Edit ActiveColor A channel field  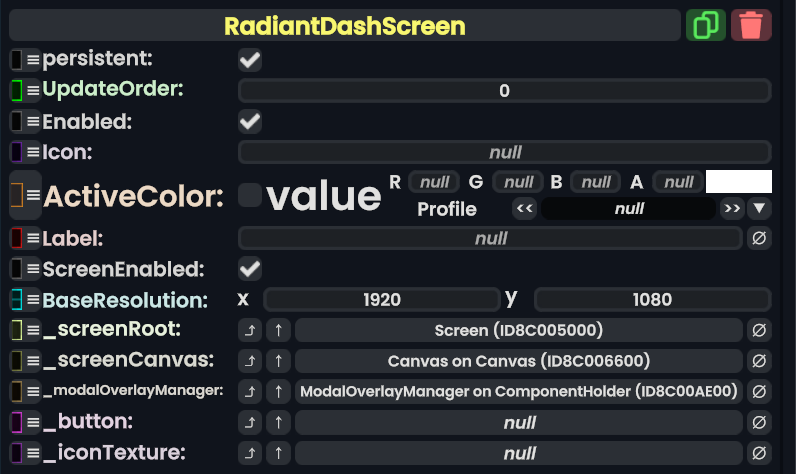click(678, 182)
